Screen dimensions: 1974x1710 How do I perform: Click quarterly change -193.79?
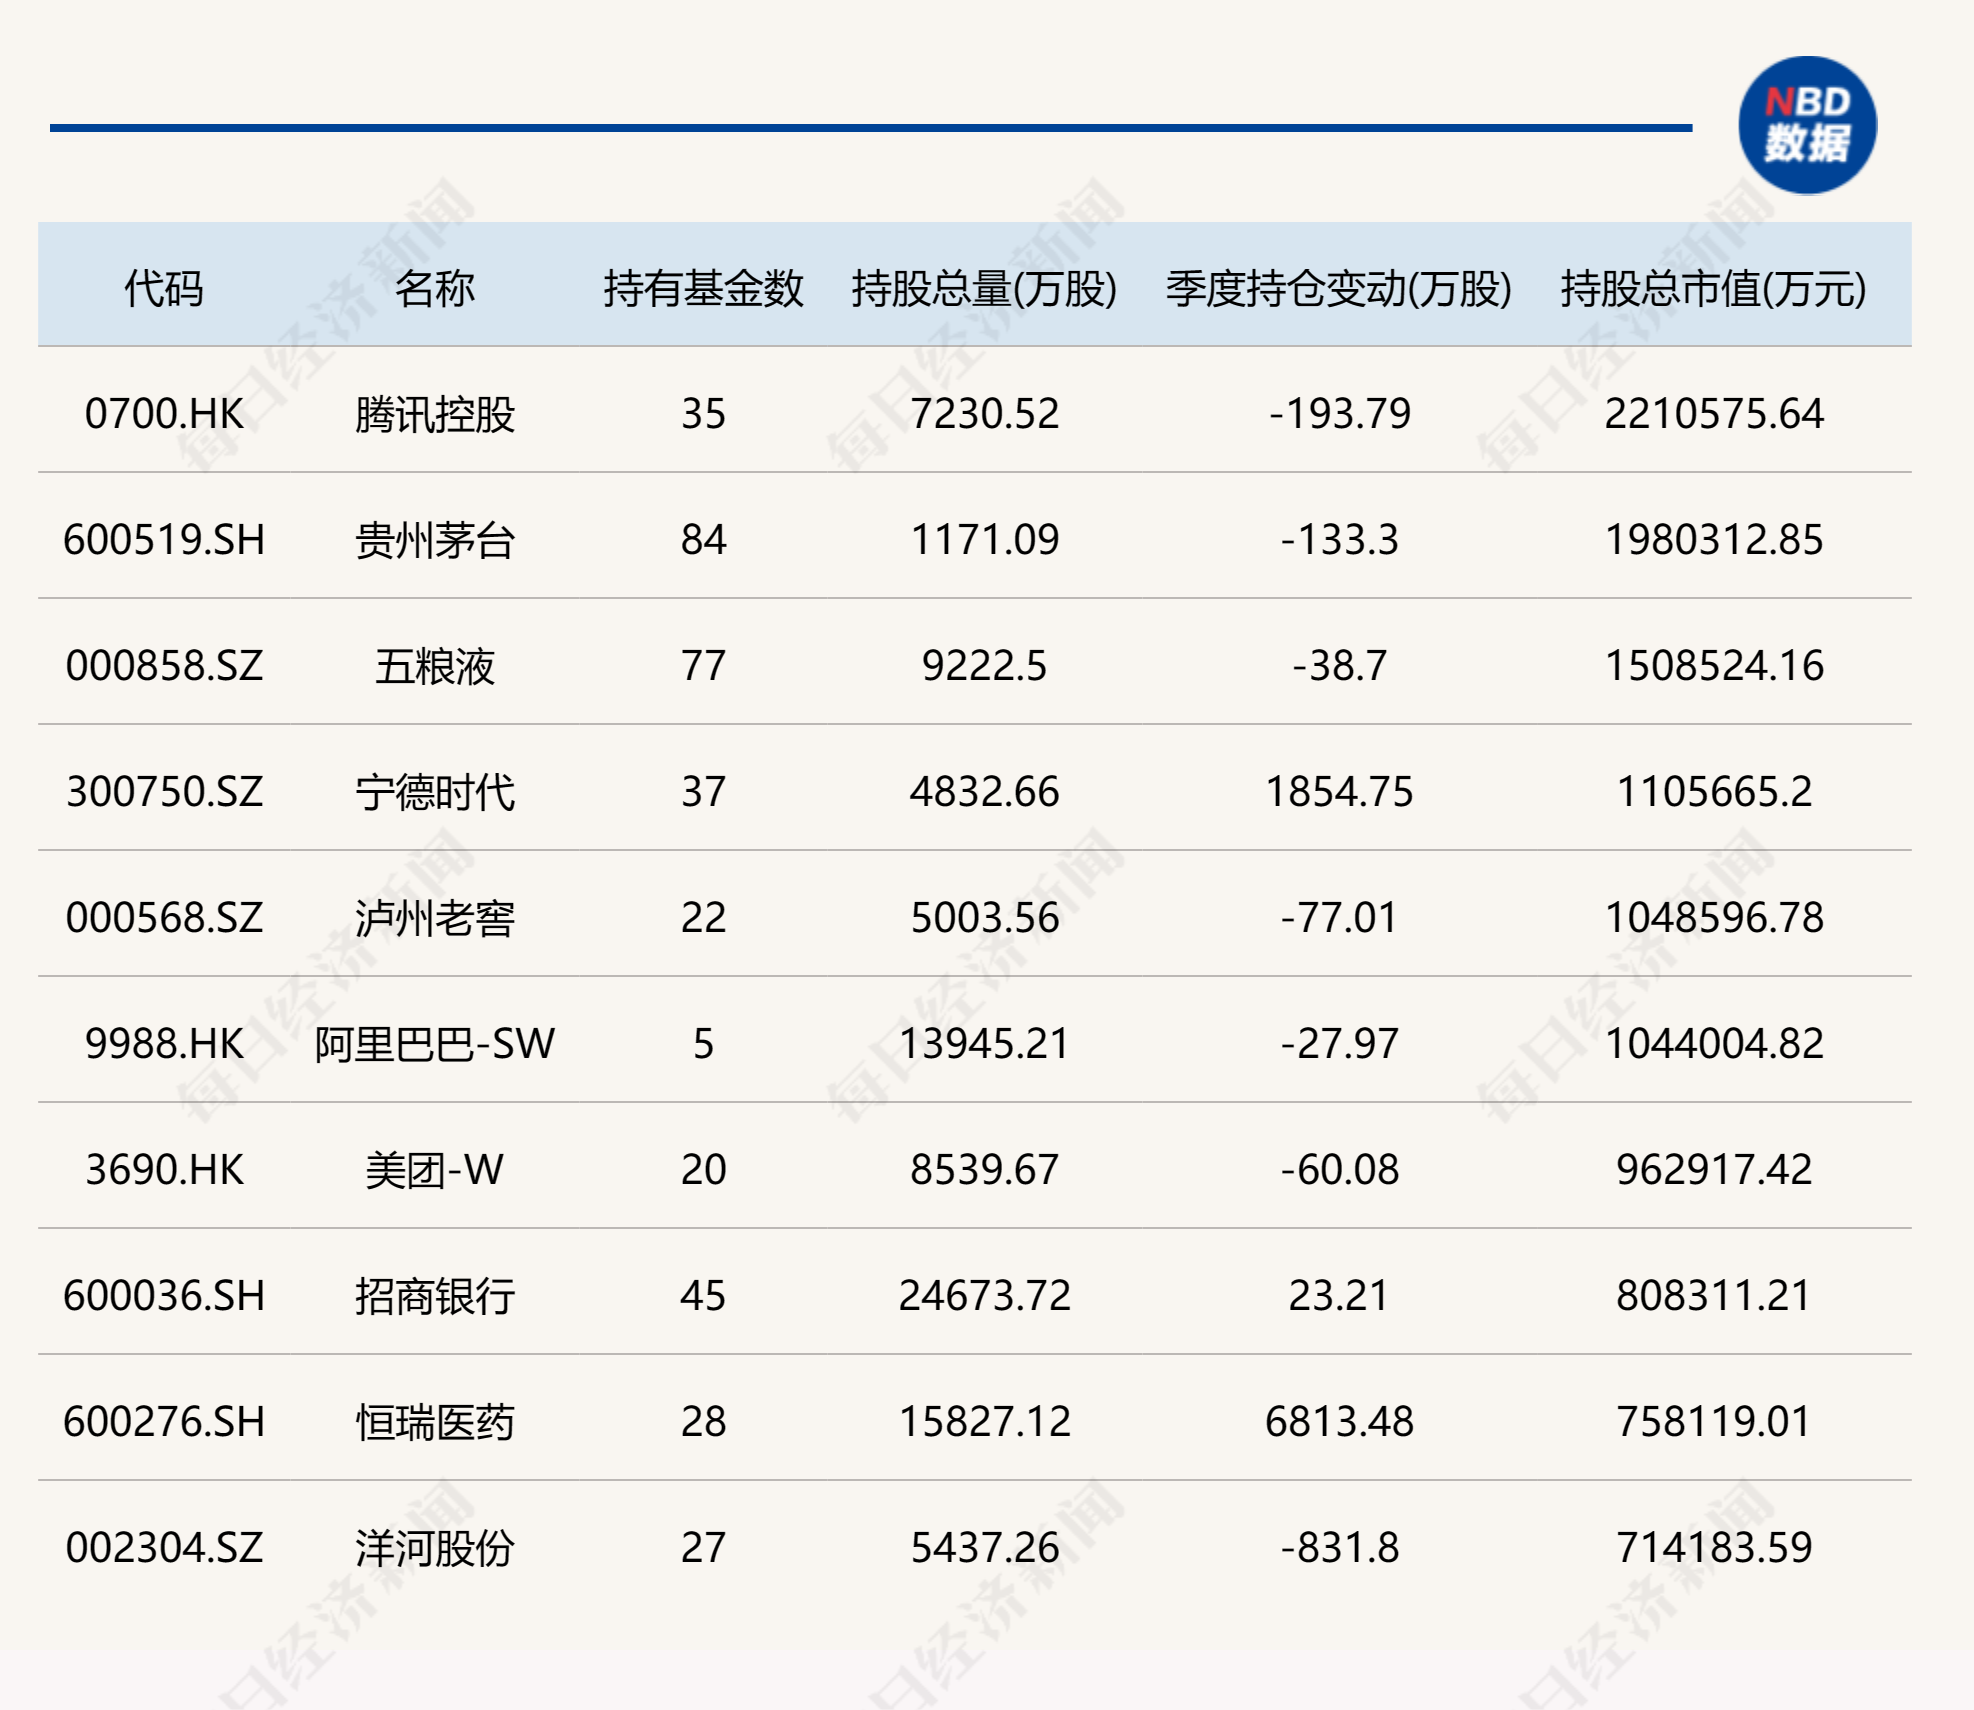coord(1339,414)
